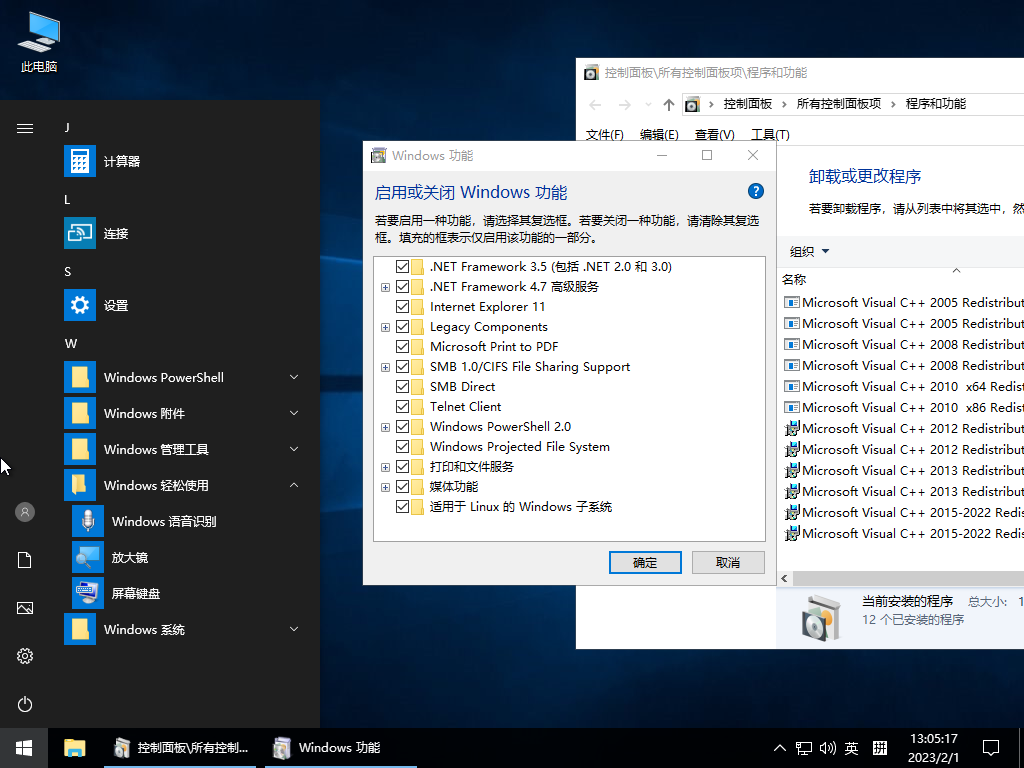Click the blue help question mark icon
Screen dimensions: 1024x768
(756, 192)
